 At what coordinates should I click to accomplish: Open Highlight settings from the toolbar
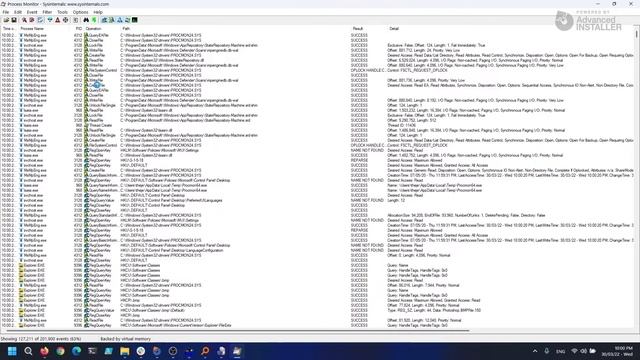pos(58,20)
